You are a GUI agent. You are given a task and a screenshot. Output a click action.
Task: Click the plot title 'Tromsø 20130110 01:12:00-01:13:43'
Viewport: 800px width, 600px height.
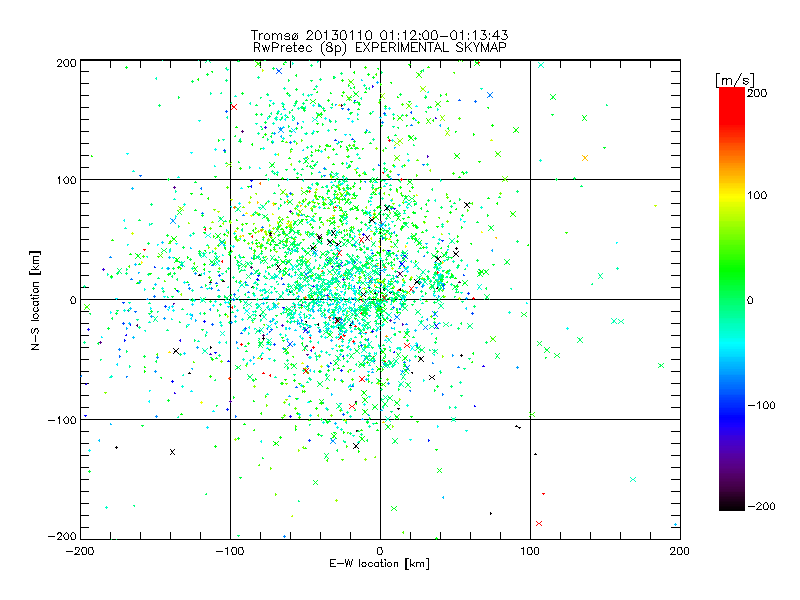[380, 35]
